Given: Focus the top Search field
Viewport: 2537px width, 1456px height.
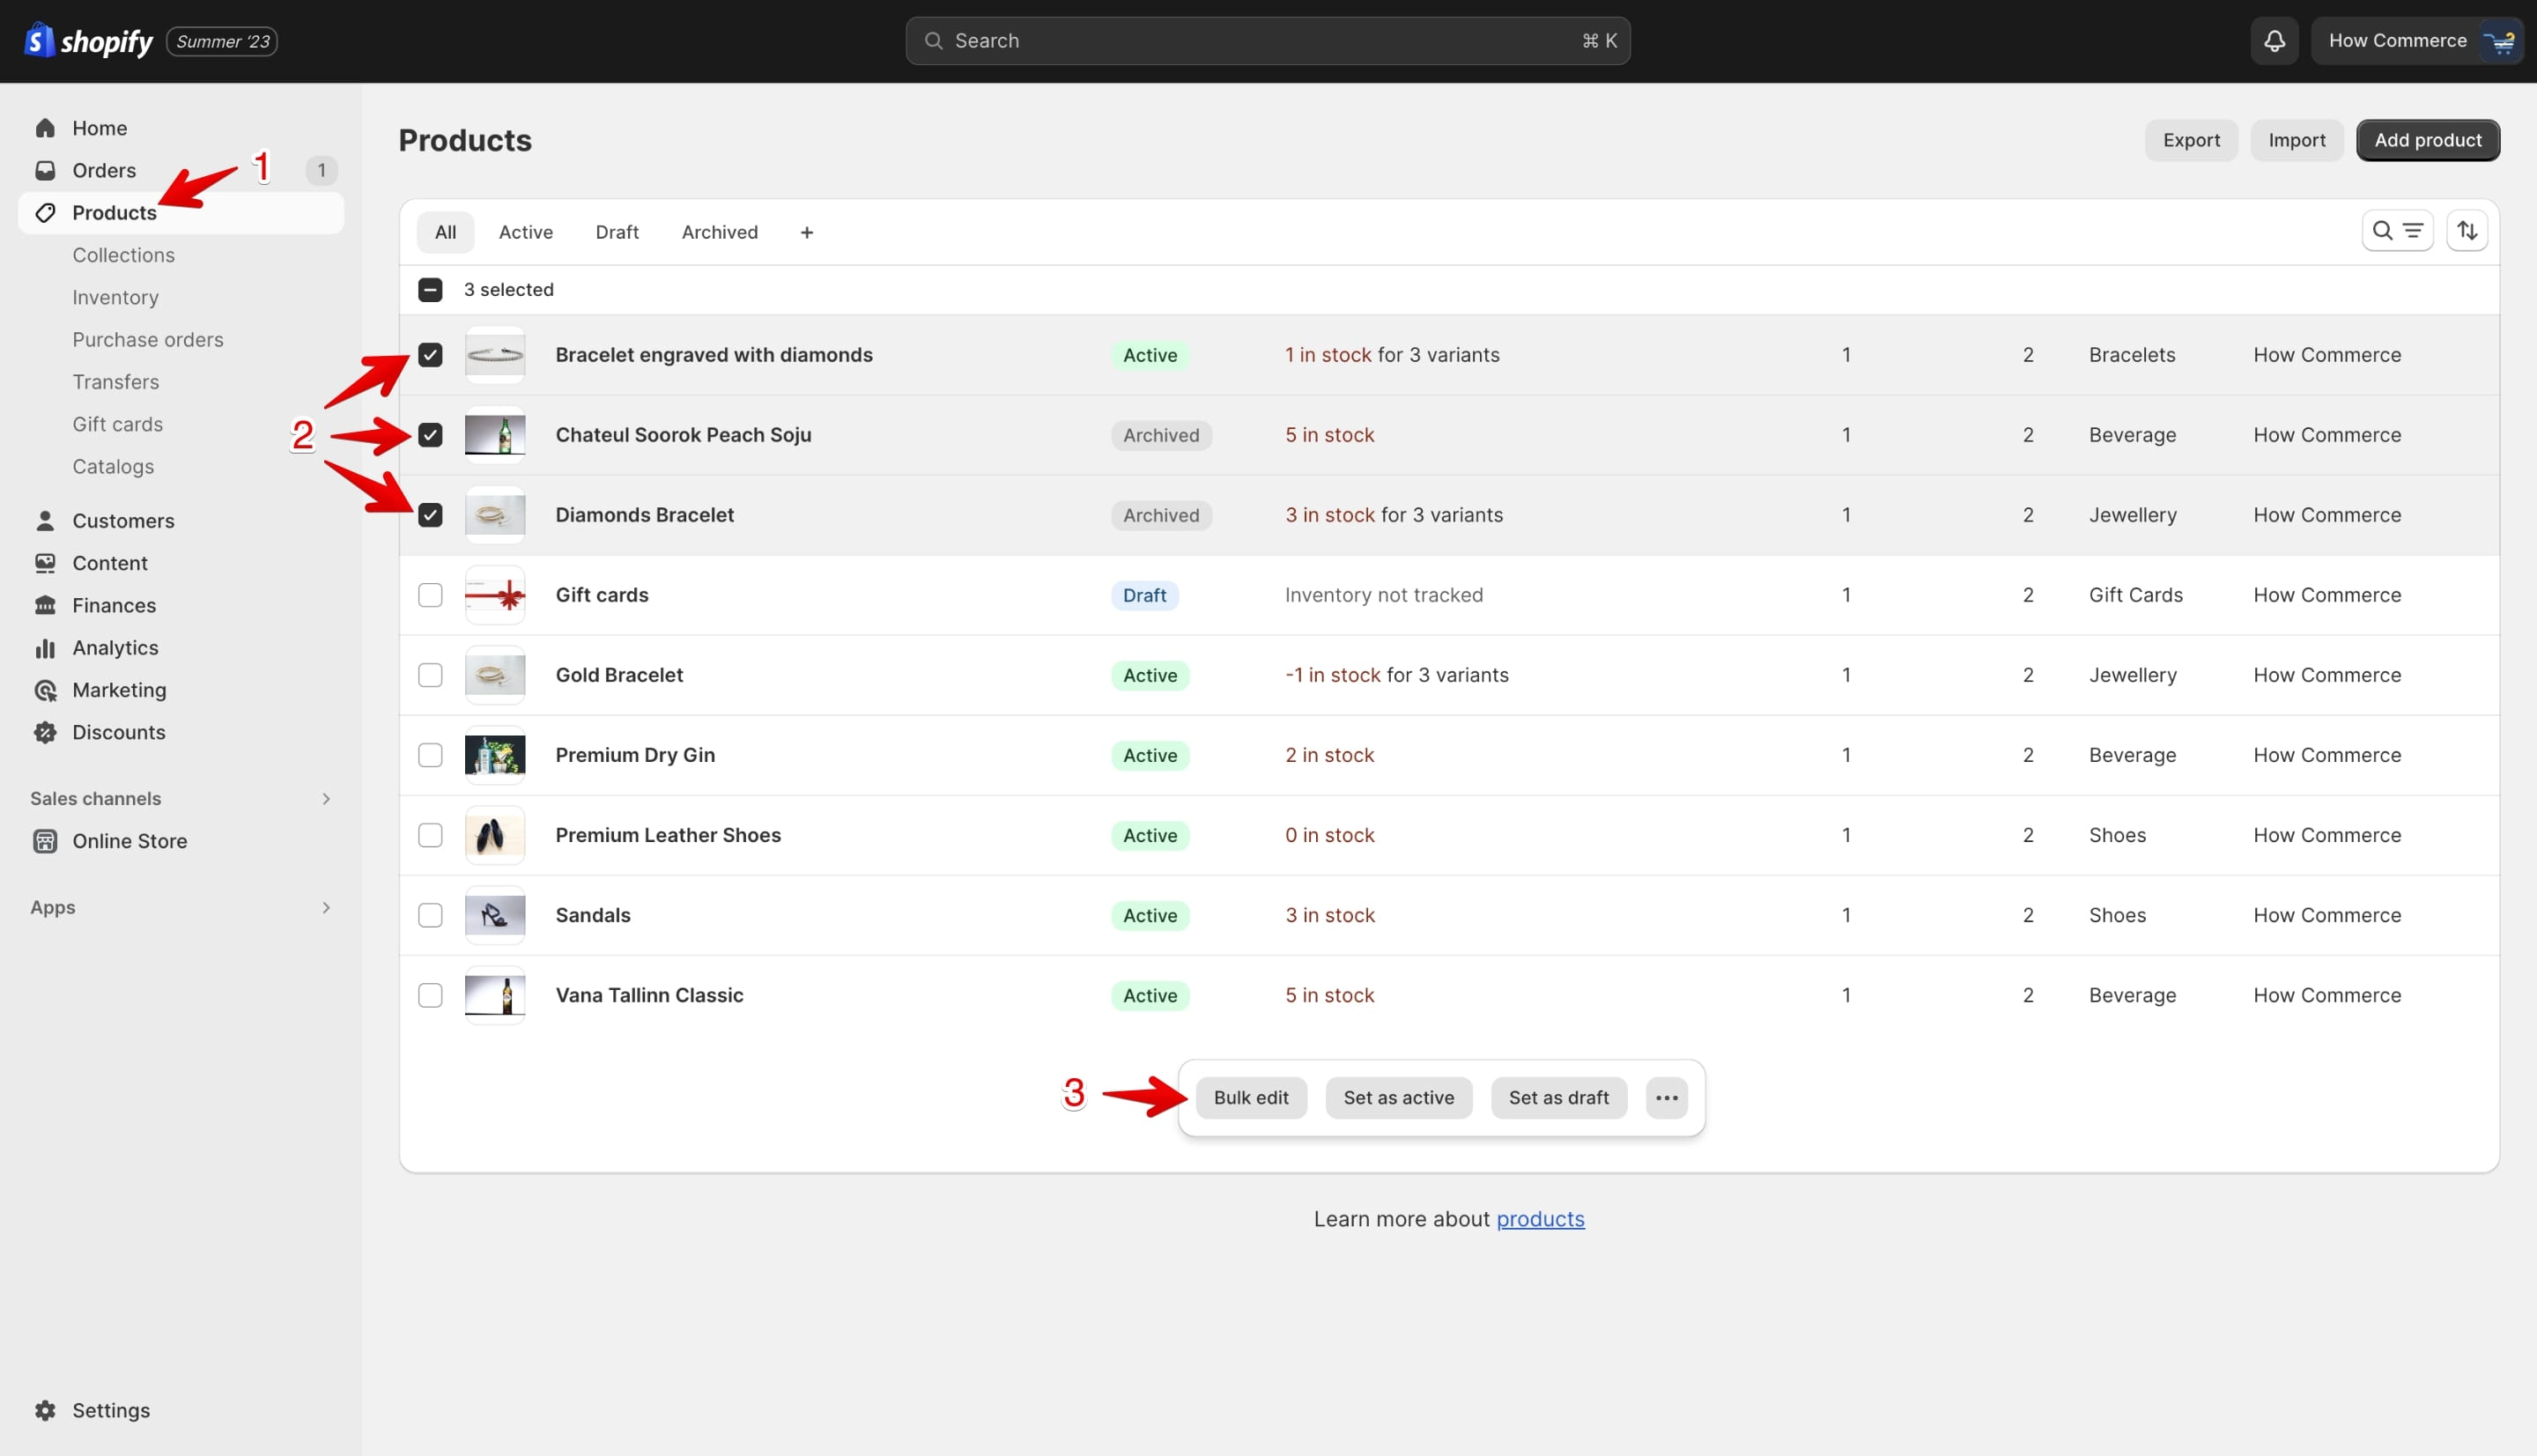Looking at the screenshot, I should click(x=1268, y=41).
